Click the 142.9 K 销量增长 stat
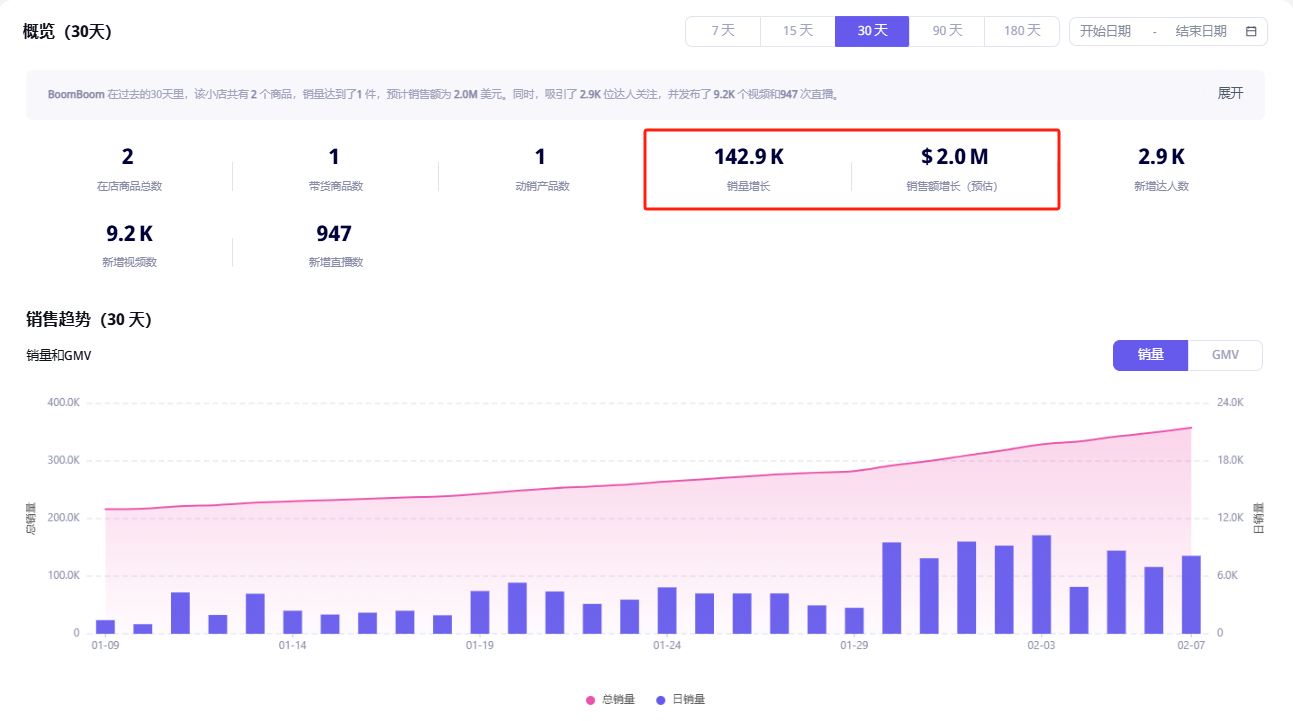The height and width of the screenshot is (721, 1293). pos(748,168)
